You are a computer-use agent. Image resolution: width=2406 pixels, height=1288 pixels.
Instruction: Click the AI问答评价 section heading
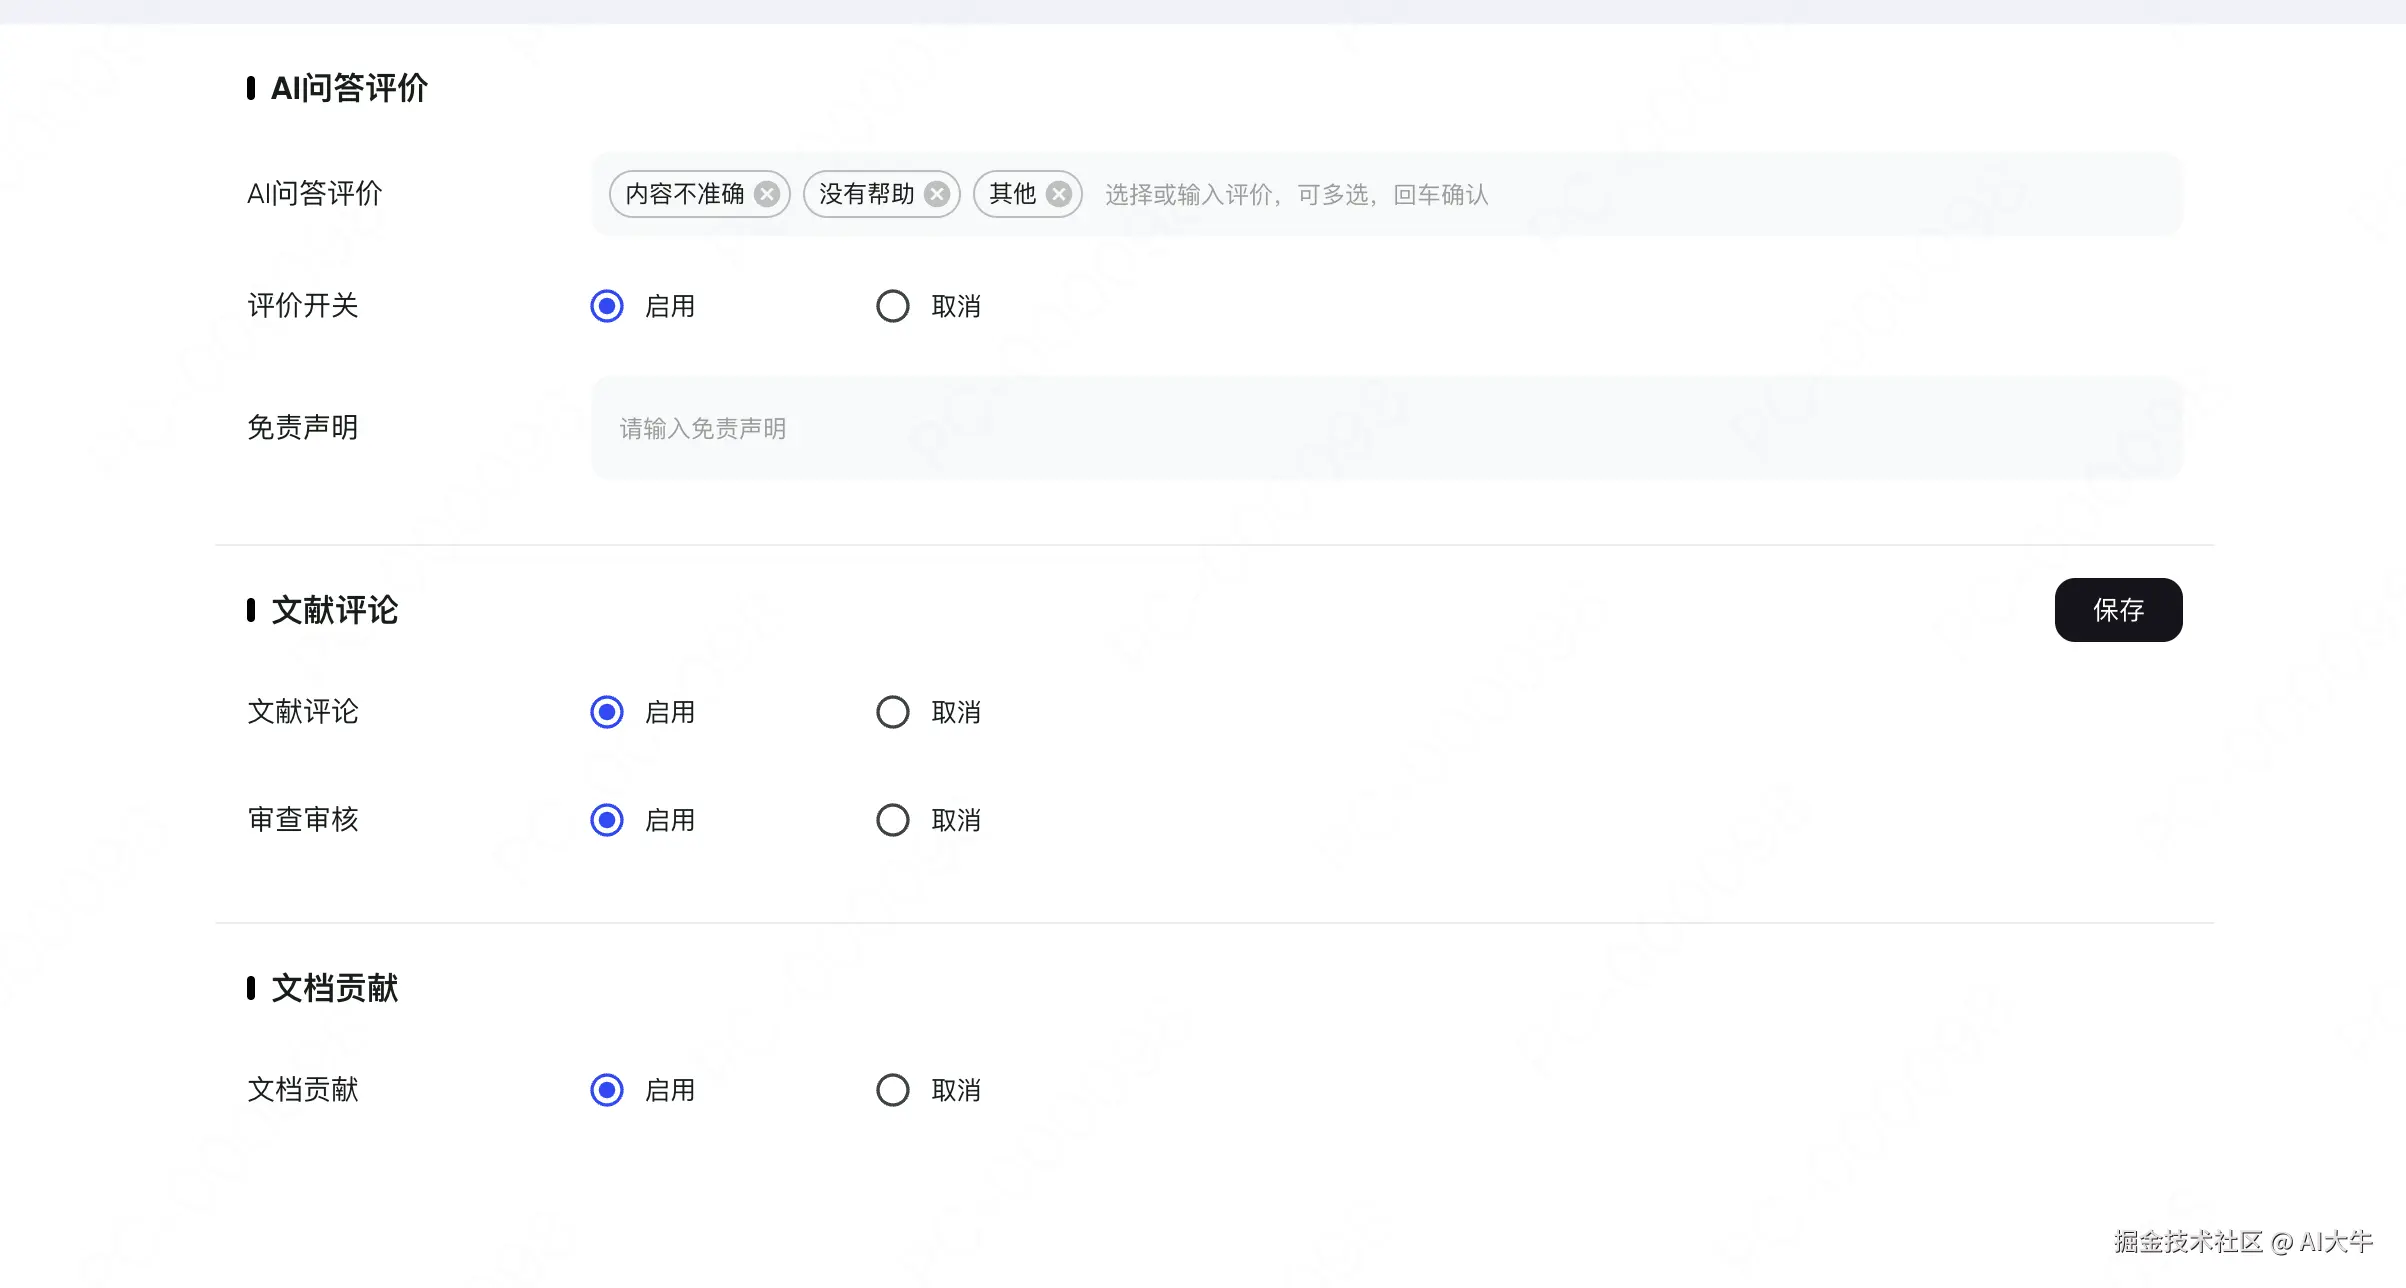click(349, 88)
